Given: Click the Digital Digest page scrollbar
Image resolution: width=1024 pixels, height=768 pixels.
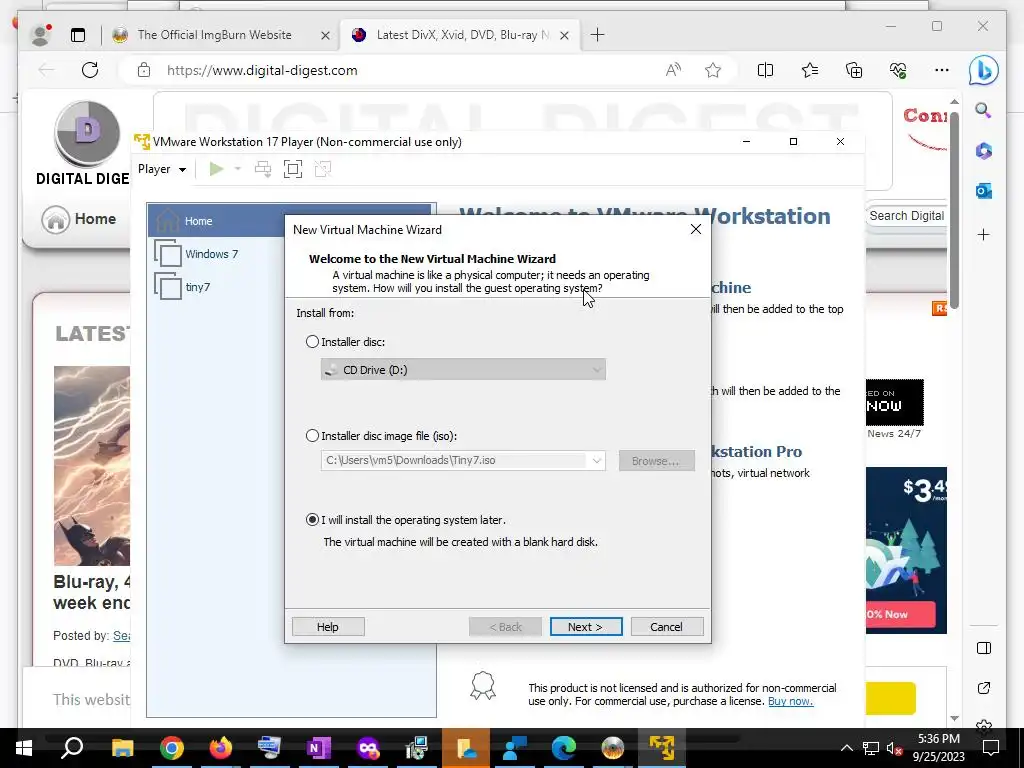Looking at the screenshot, I should [954, 209].
